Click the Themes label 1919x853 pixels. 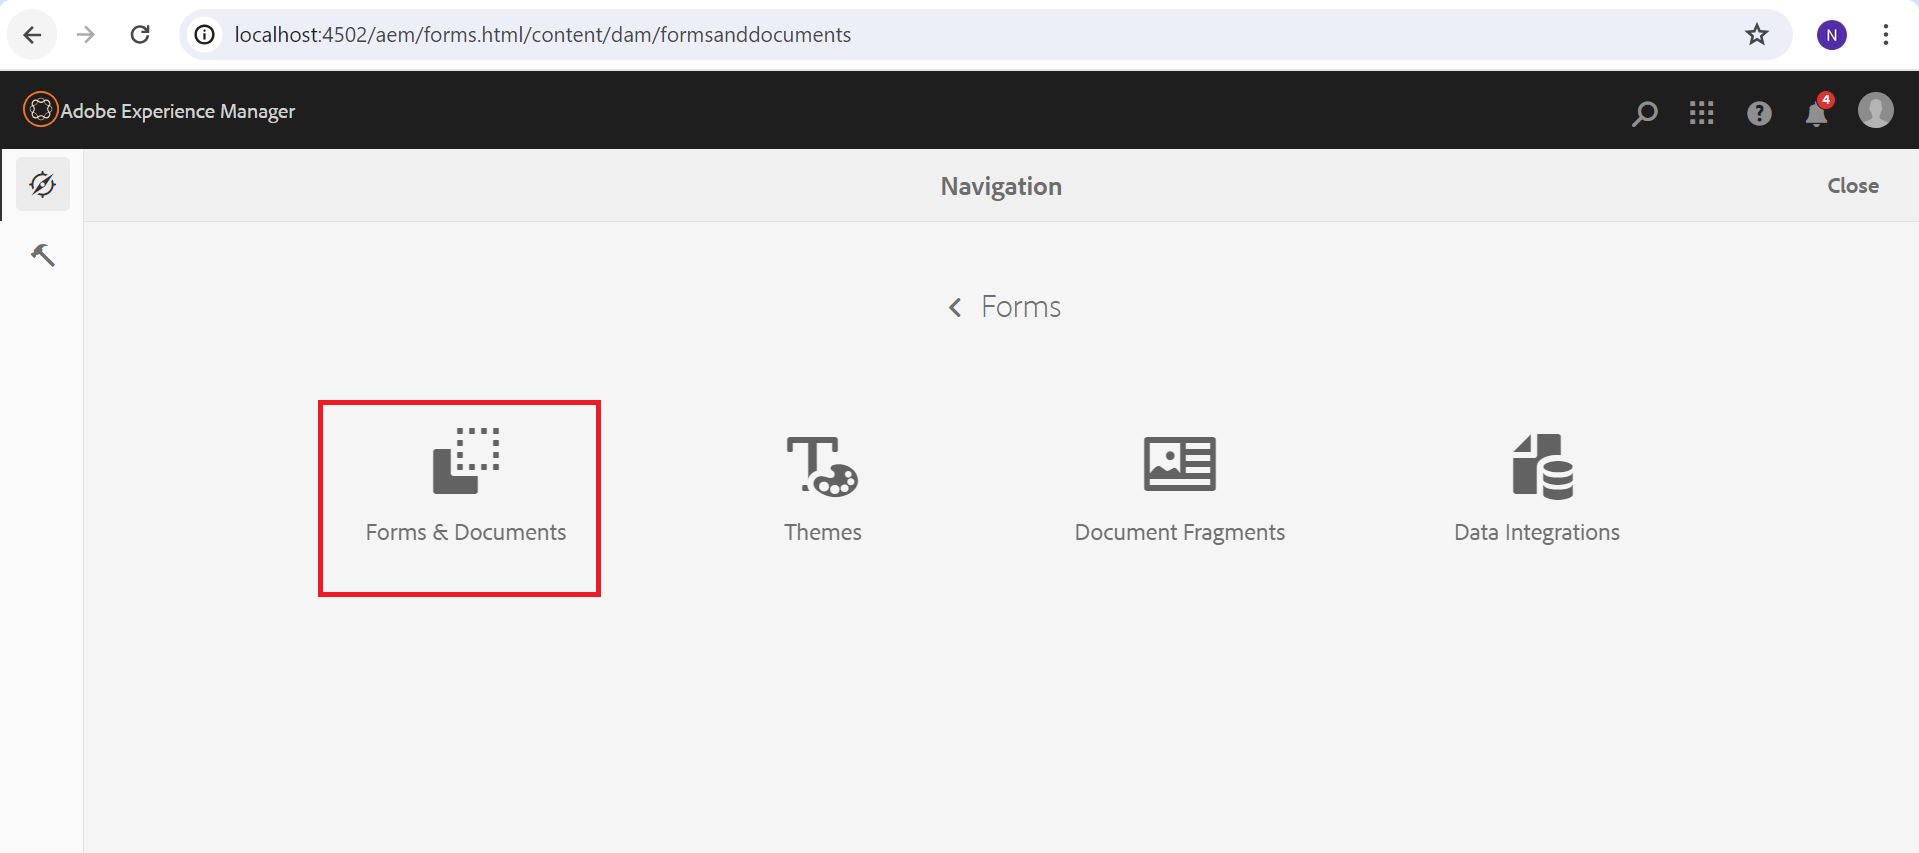click(822, 532)
